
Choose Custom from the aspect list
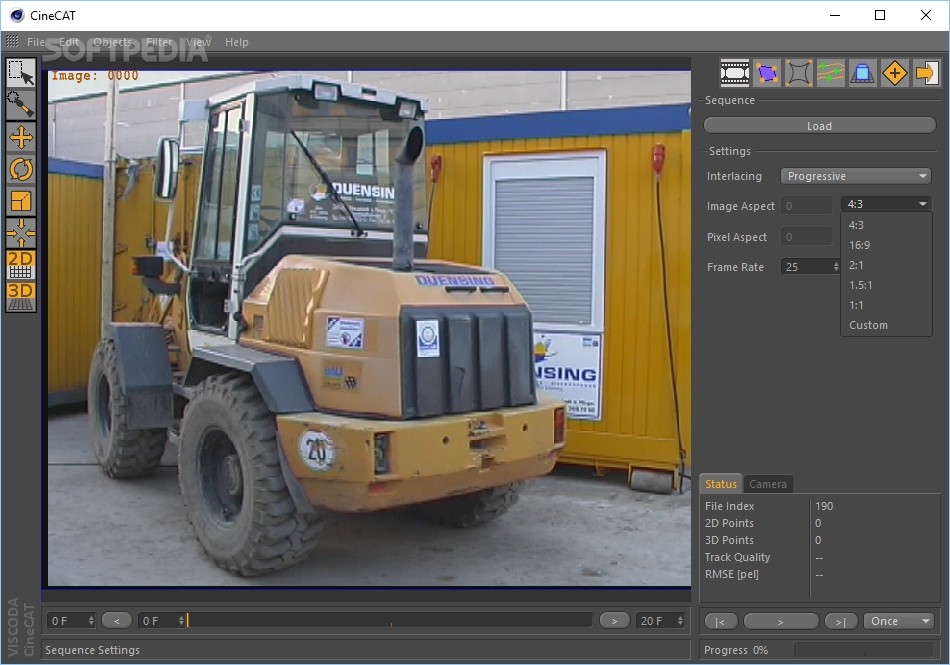coord(886,325)
